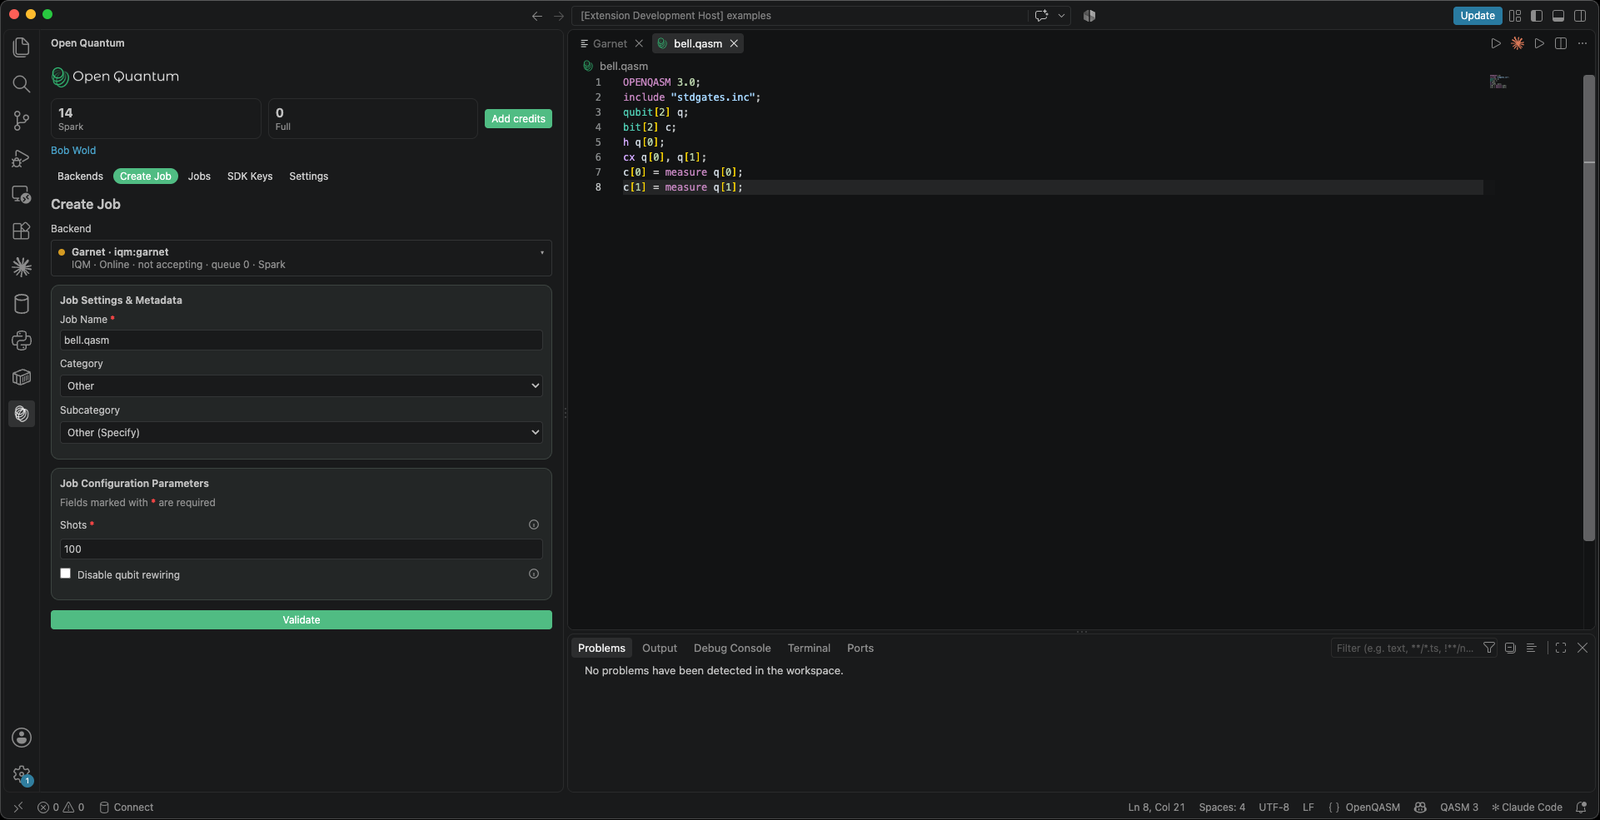Open the Source Control view

click(x=21, y=121)
